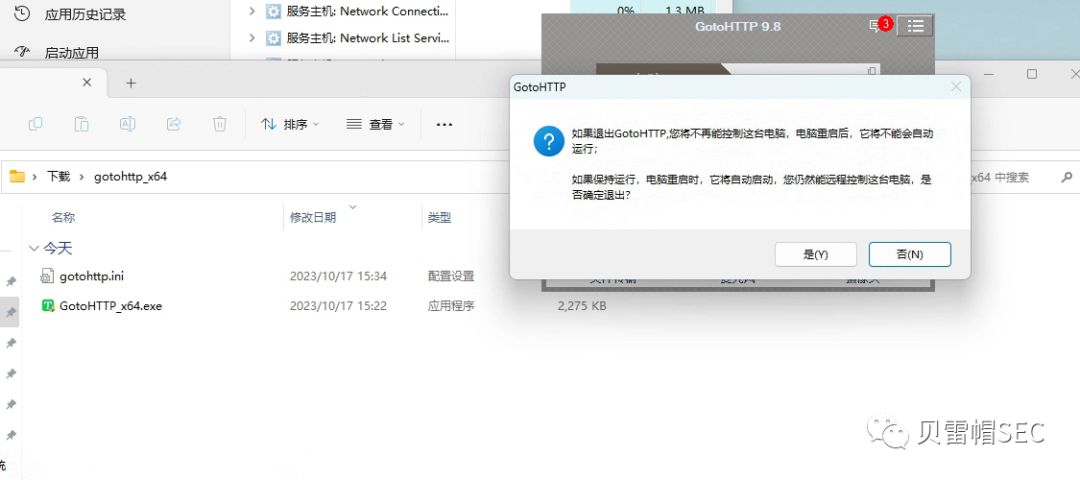Screen dimensions: 1080x480
Task: Click the Explorer copy icon
Action: tap(35, 124)
